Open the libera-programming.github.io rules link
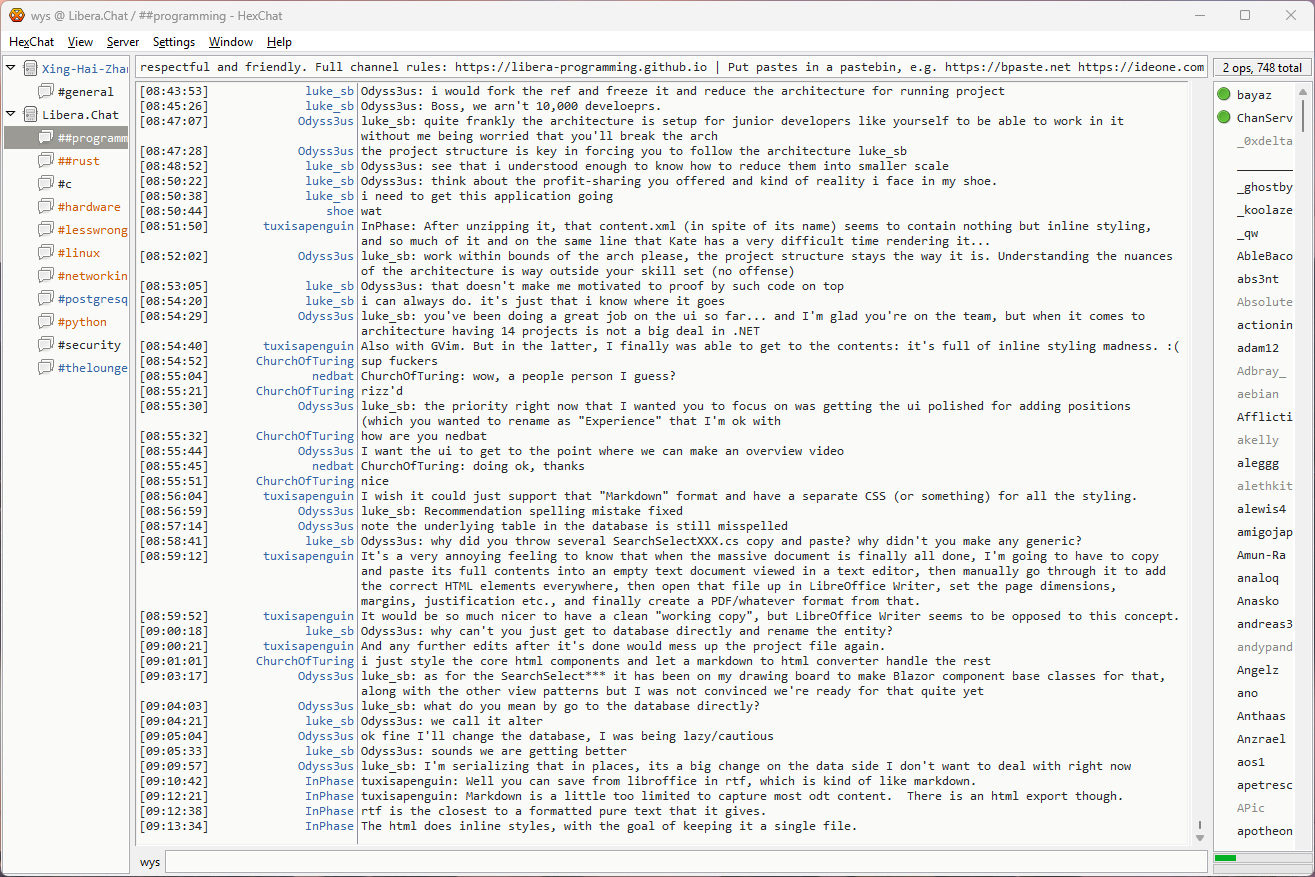This screenshot has height=877, width=1315. click(x=581, y=67)
